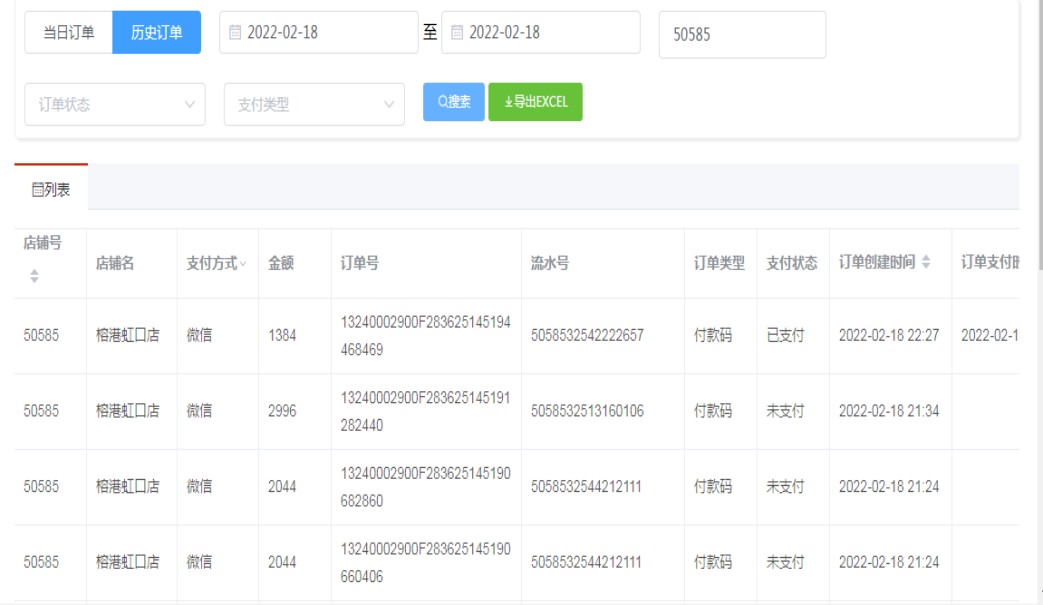Expand the 支付类型 dropdown
The height and width of the screenshot is (605, 1043).
314,104
